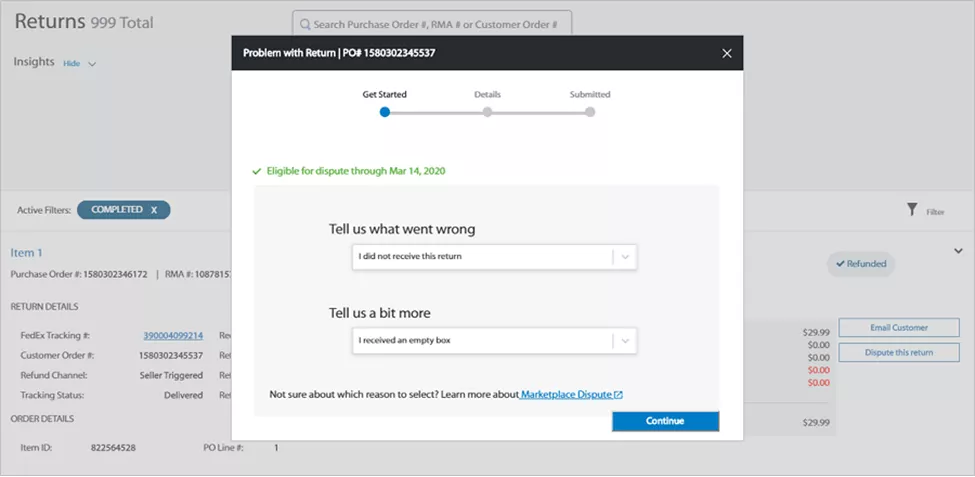The width and height of the screenshot is (975, 477).
Task: Click the Refunded status badge
Action: pyautogui.click(x=861, y=264)
